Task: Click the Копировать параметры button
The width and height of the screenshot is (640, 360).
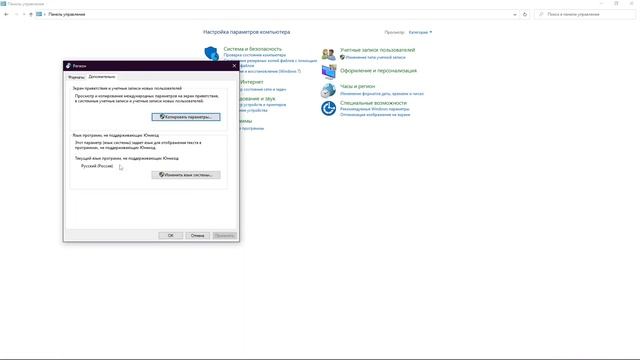Action: tap(186, 117)
